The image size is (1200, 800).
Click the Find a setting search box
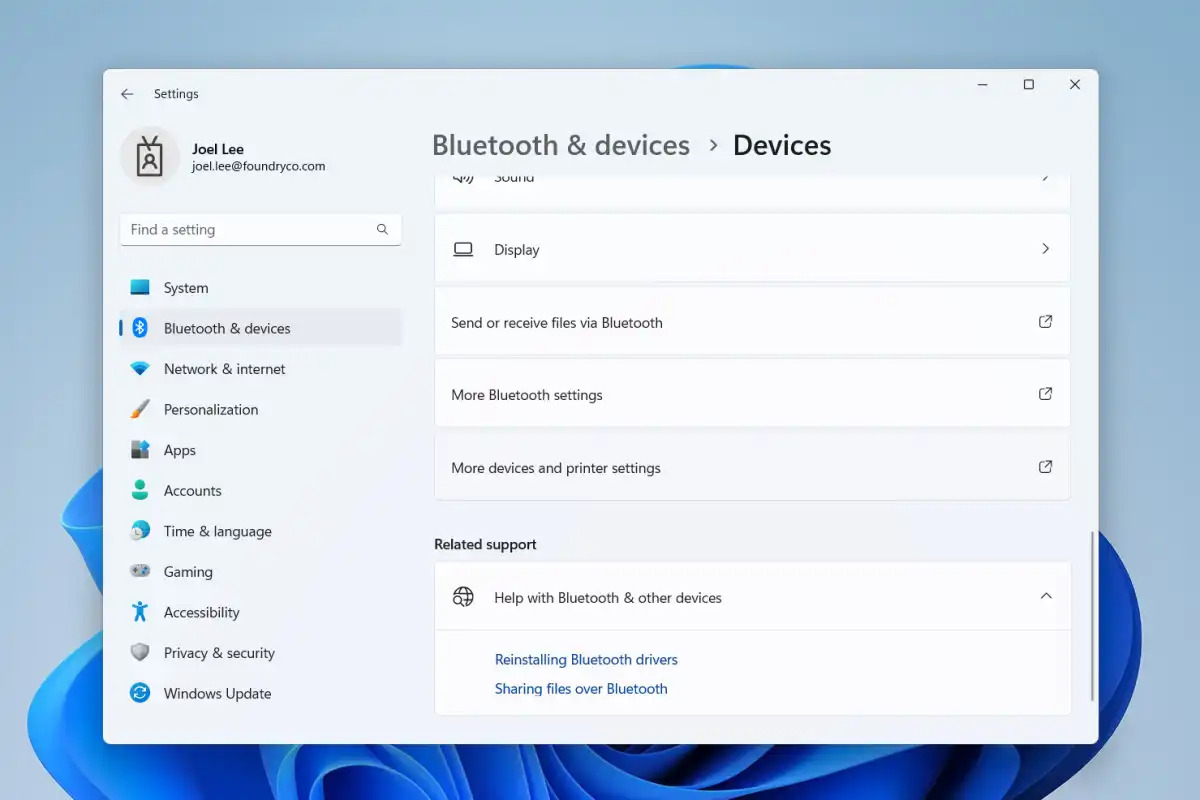[255, 229]
